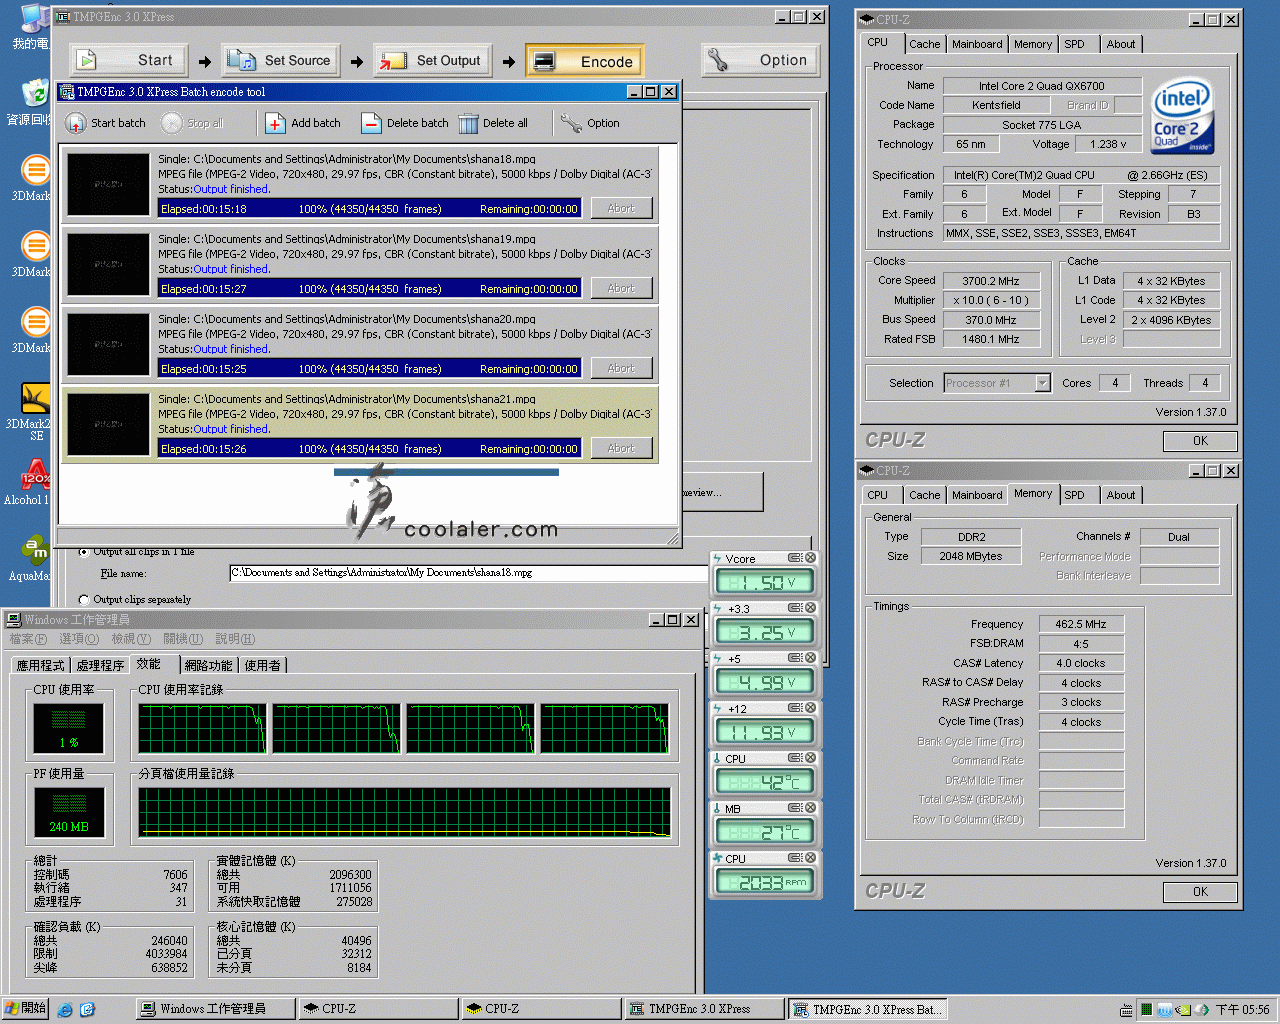Click Abort on the shana21.mpg batch item
Viewport: 1280px width, 1024px height.
pyautogui.click(x=621, y=448)
